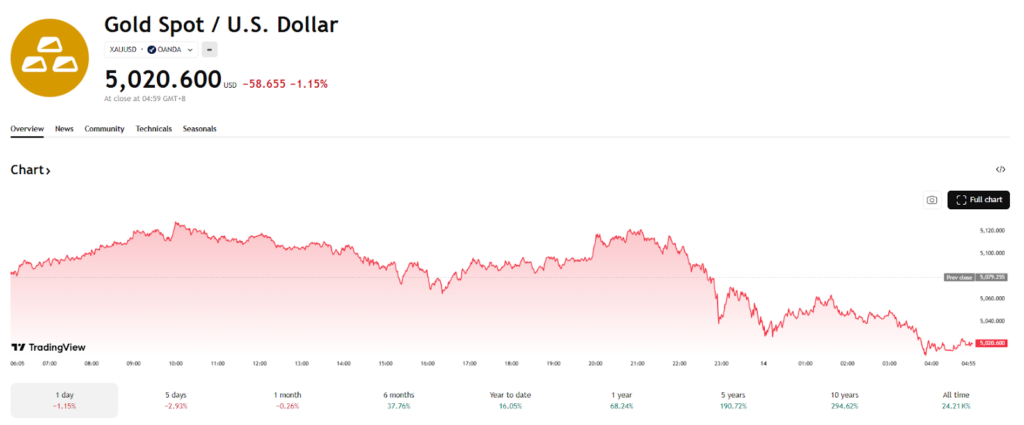Go to the Technicals tab
Image resolution: width=1024 pixels, height=425 pixels.
pyautogui.click(x=154, y=129)
